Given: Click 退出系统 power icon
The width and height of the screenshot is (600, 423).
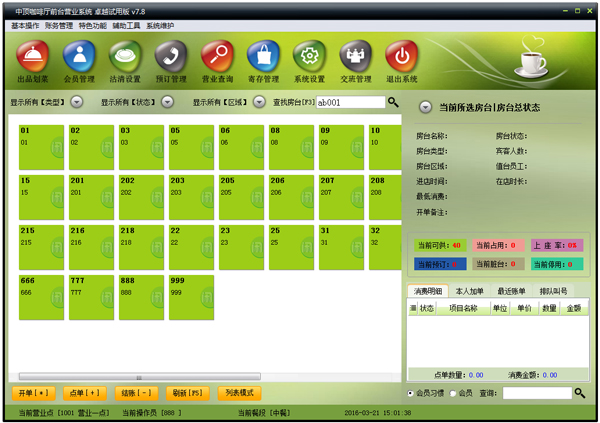Looking at the screenshot, I should point(402,57).
